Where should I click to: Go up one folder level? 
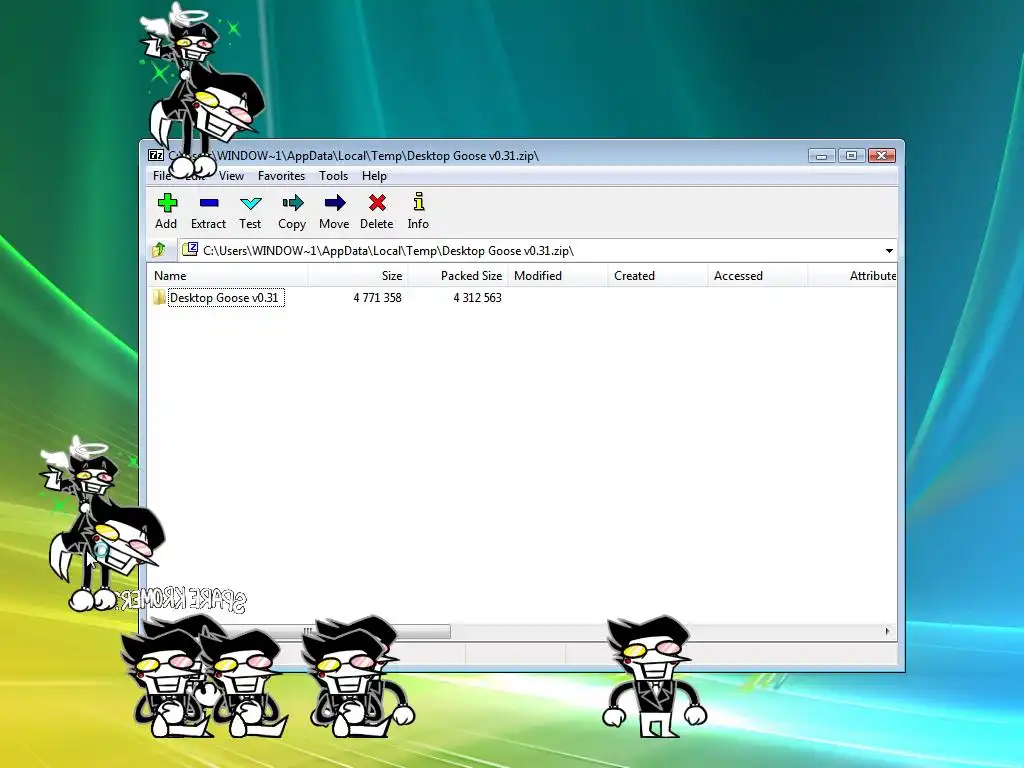[x=159, y=249]
